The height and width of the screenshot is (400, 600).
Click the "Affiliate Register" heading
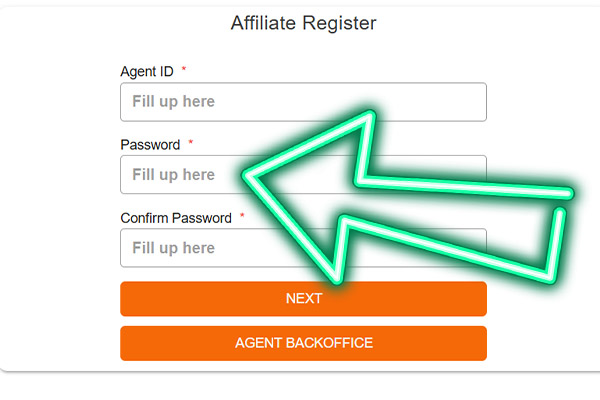pyautogui.click(x=303, y=23)
